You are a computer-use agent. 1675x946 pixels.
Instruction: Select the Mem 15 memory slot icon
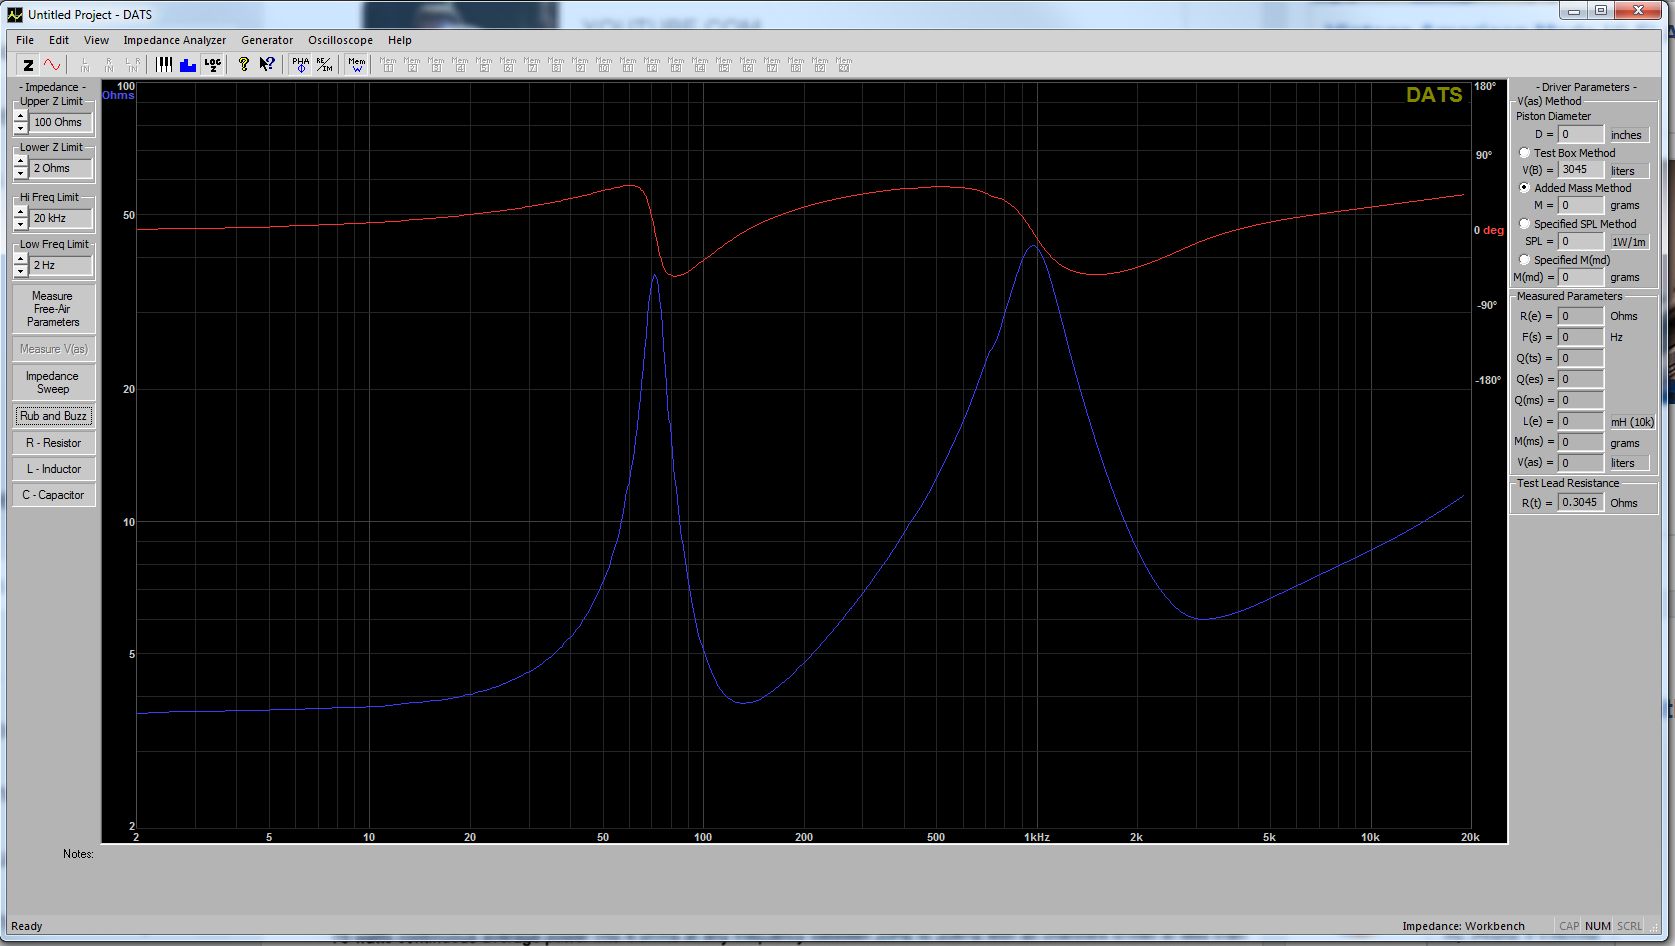724,65
